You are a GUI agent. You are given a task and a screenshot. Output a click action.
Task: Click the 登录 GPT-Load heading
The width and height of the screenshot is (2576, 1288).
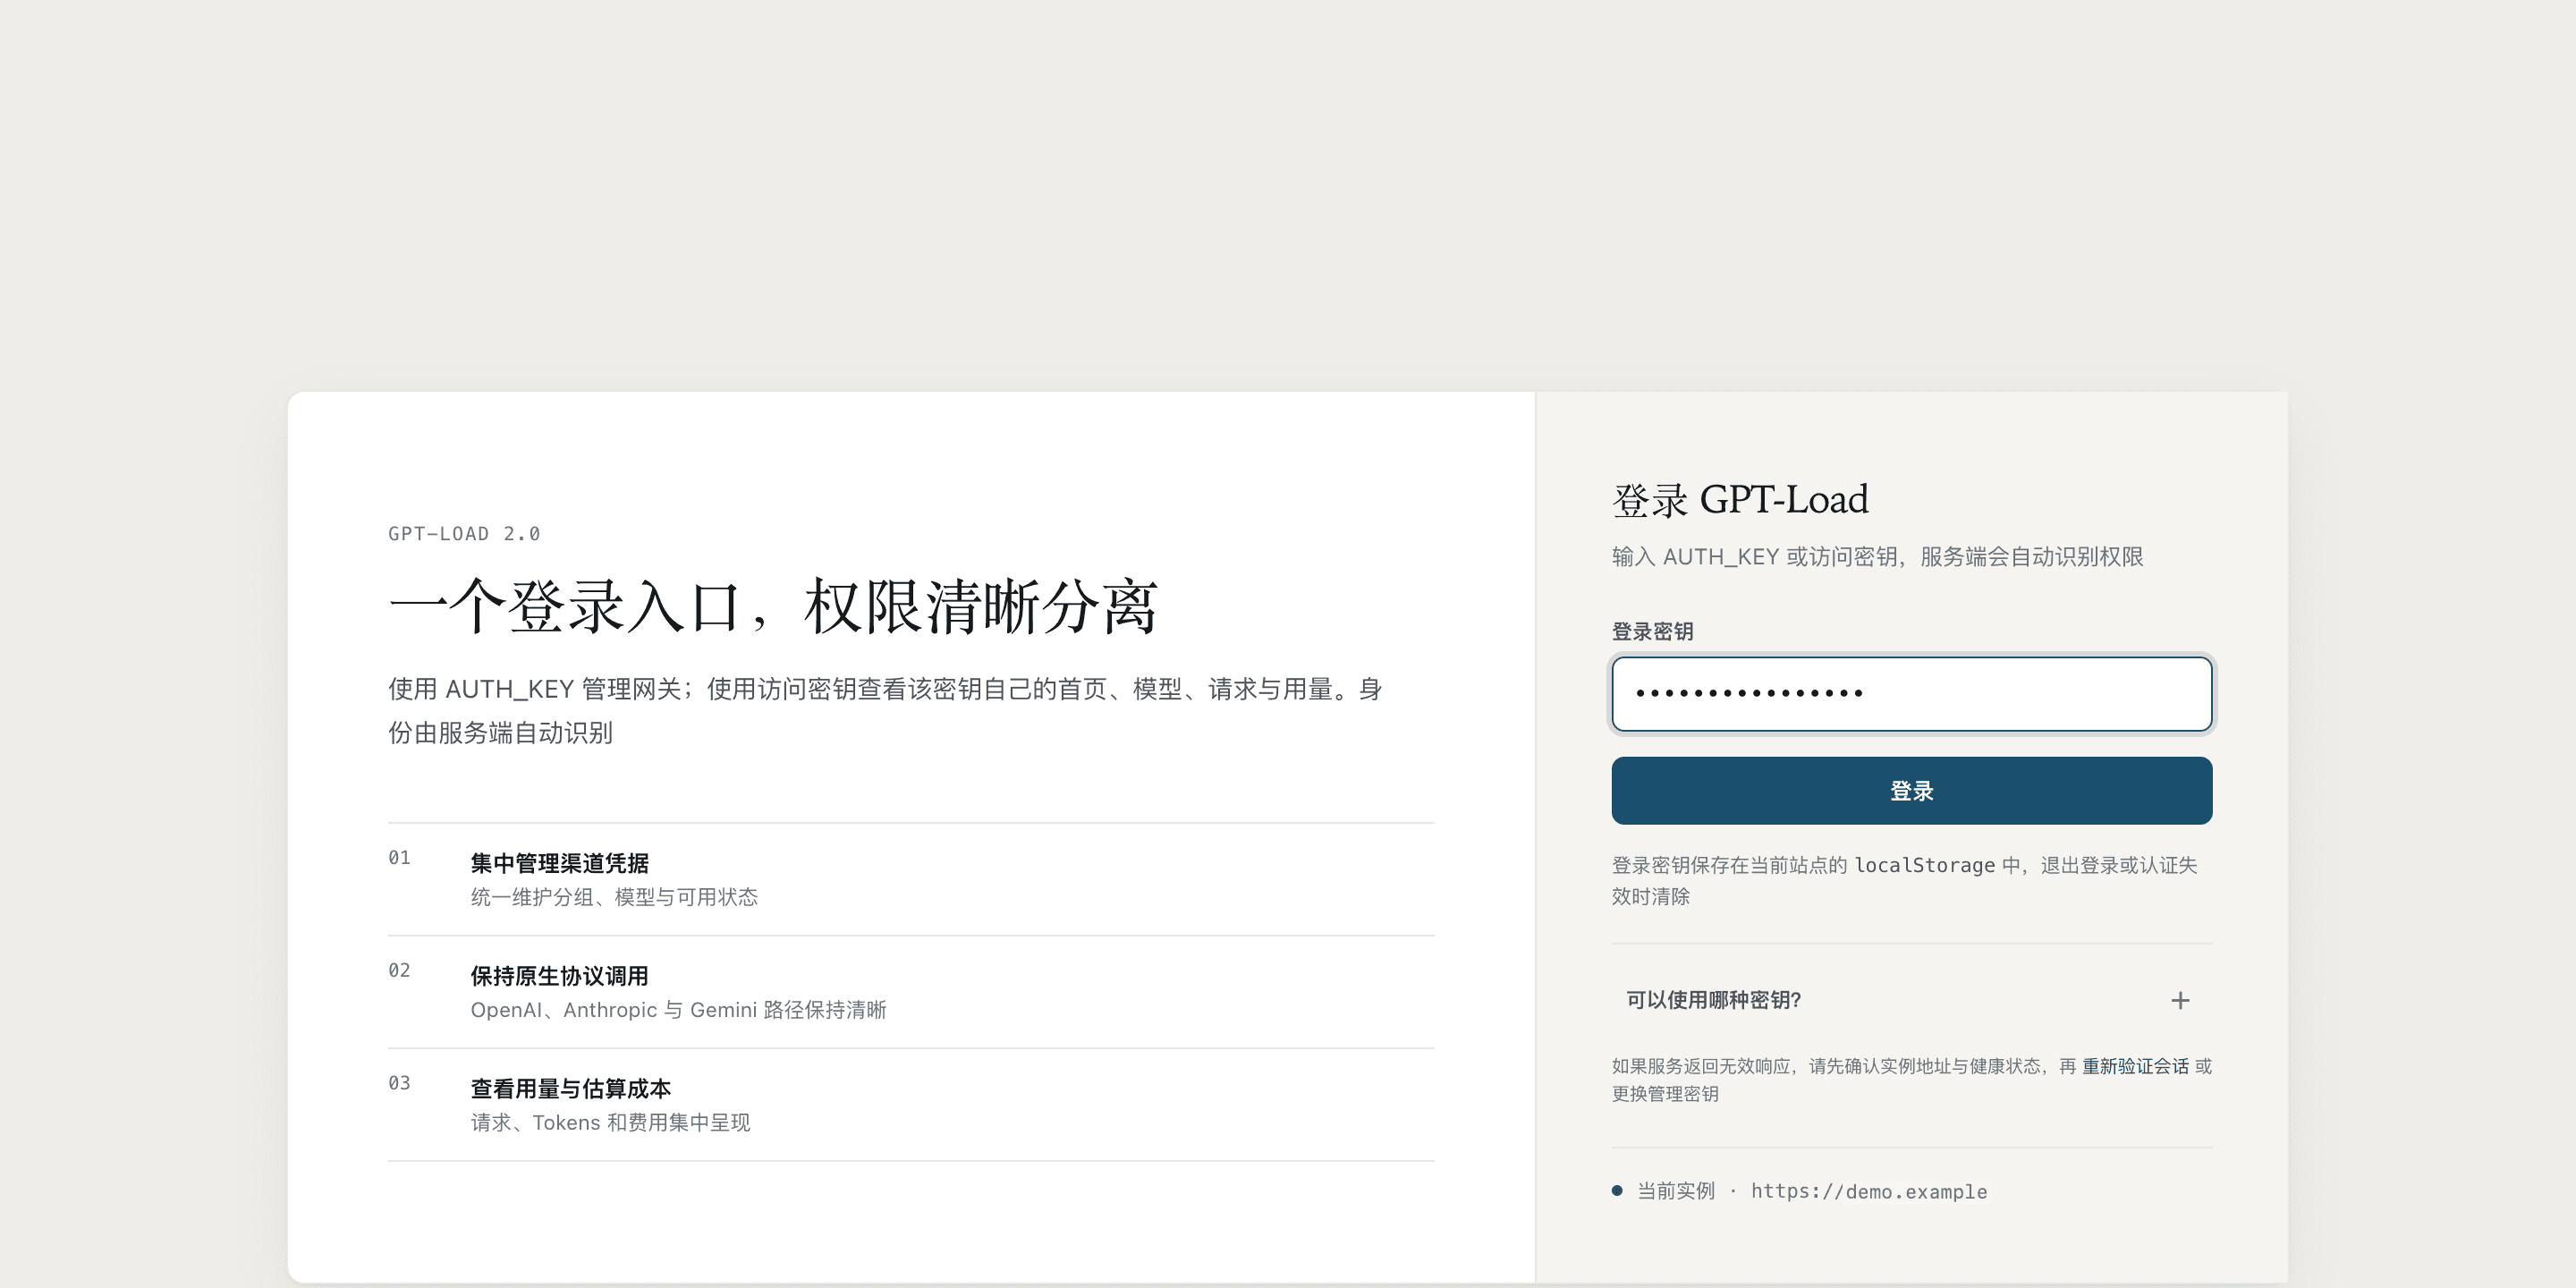1740,499
